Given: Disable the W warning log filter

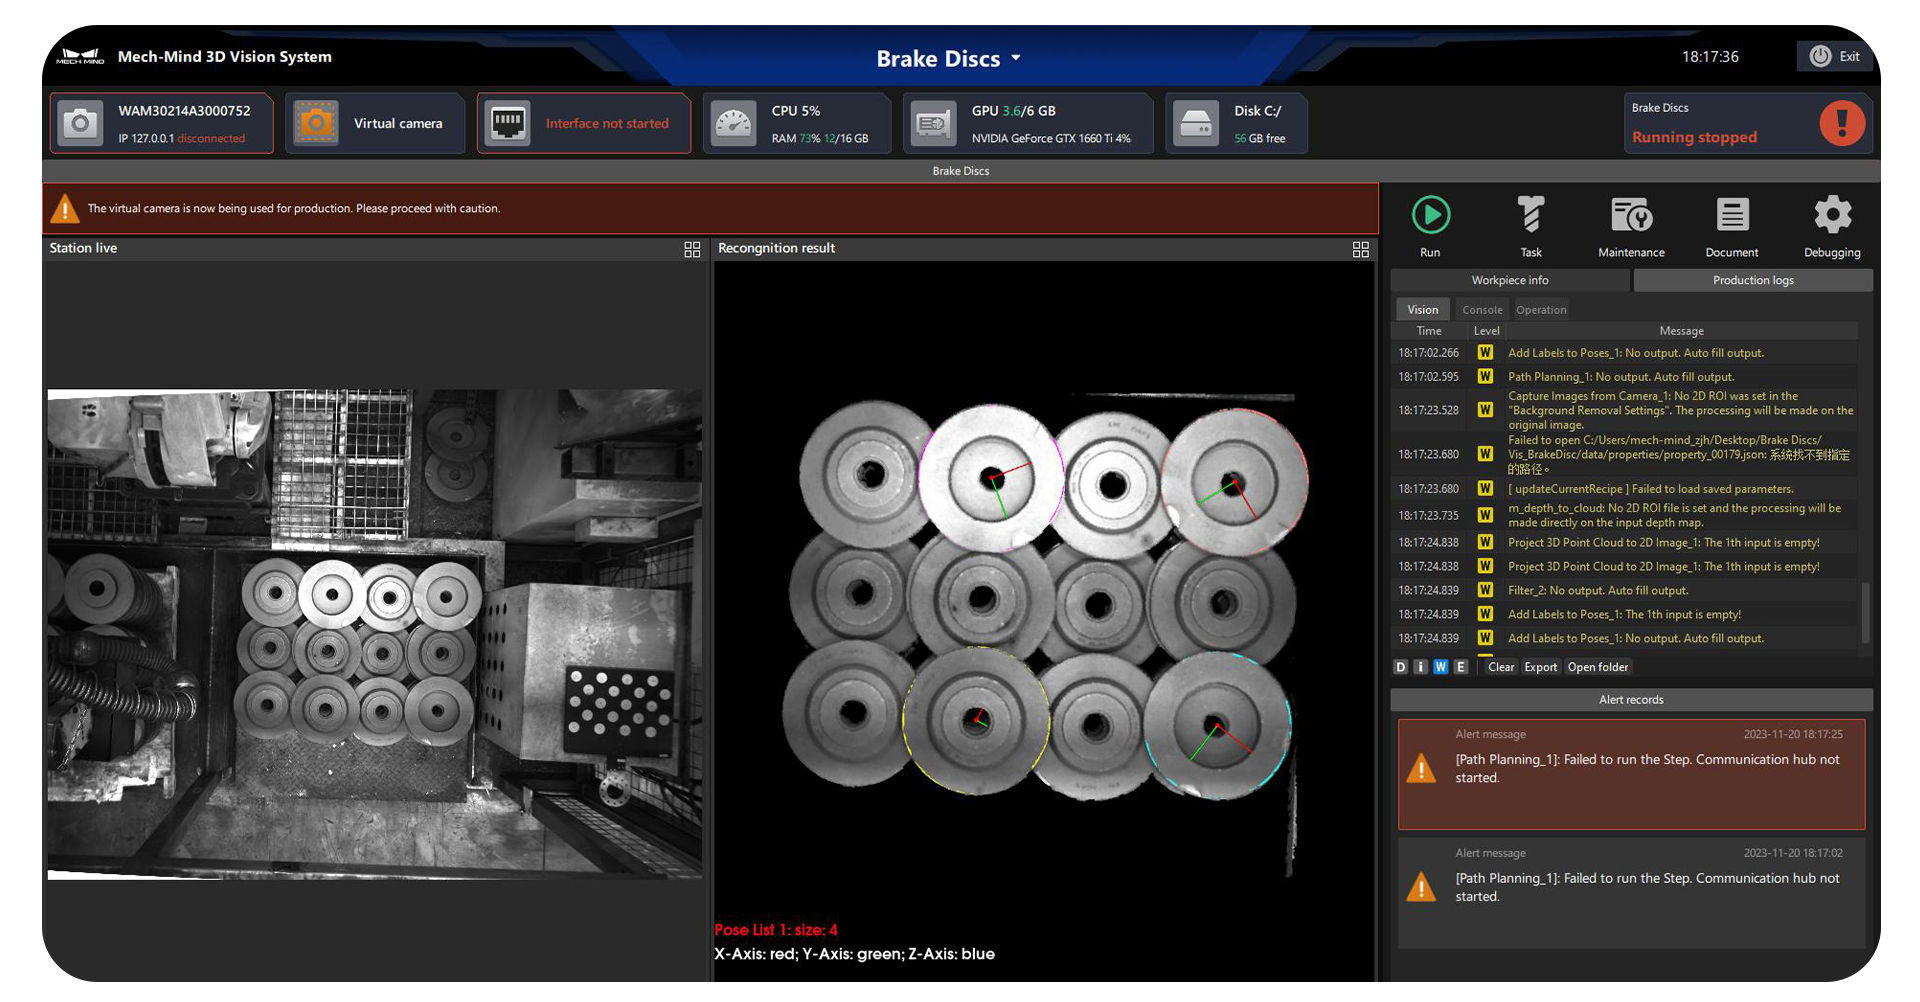Looking at the screenshot, I should coord(1440,666).
